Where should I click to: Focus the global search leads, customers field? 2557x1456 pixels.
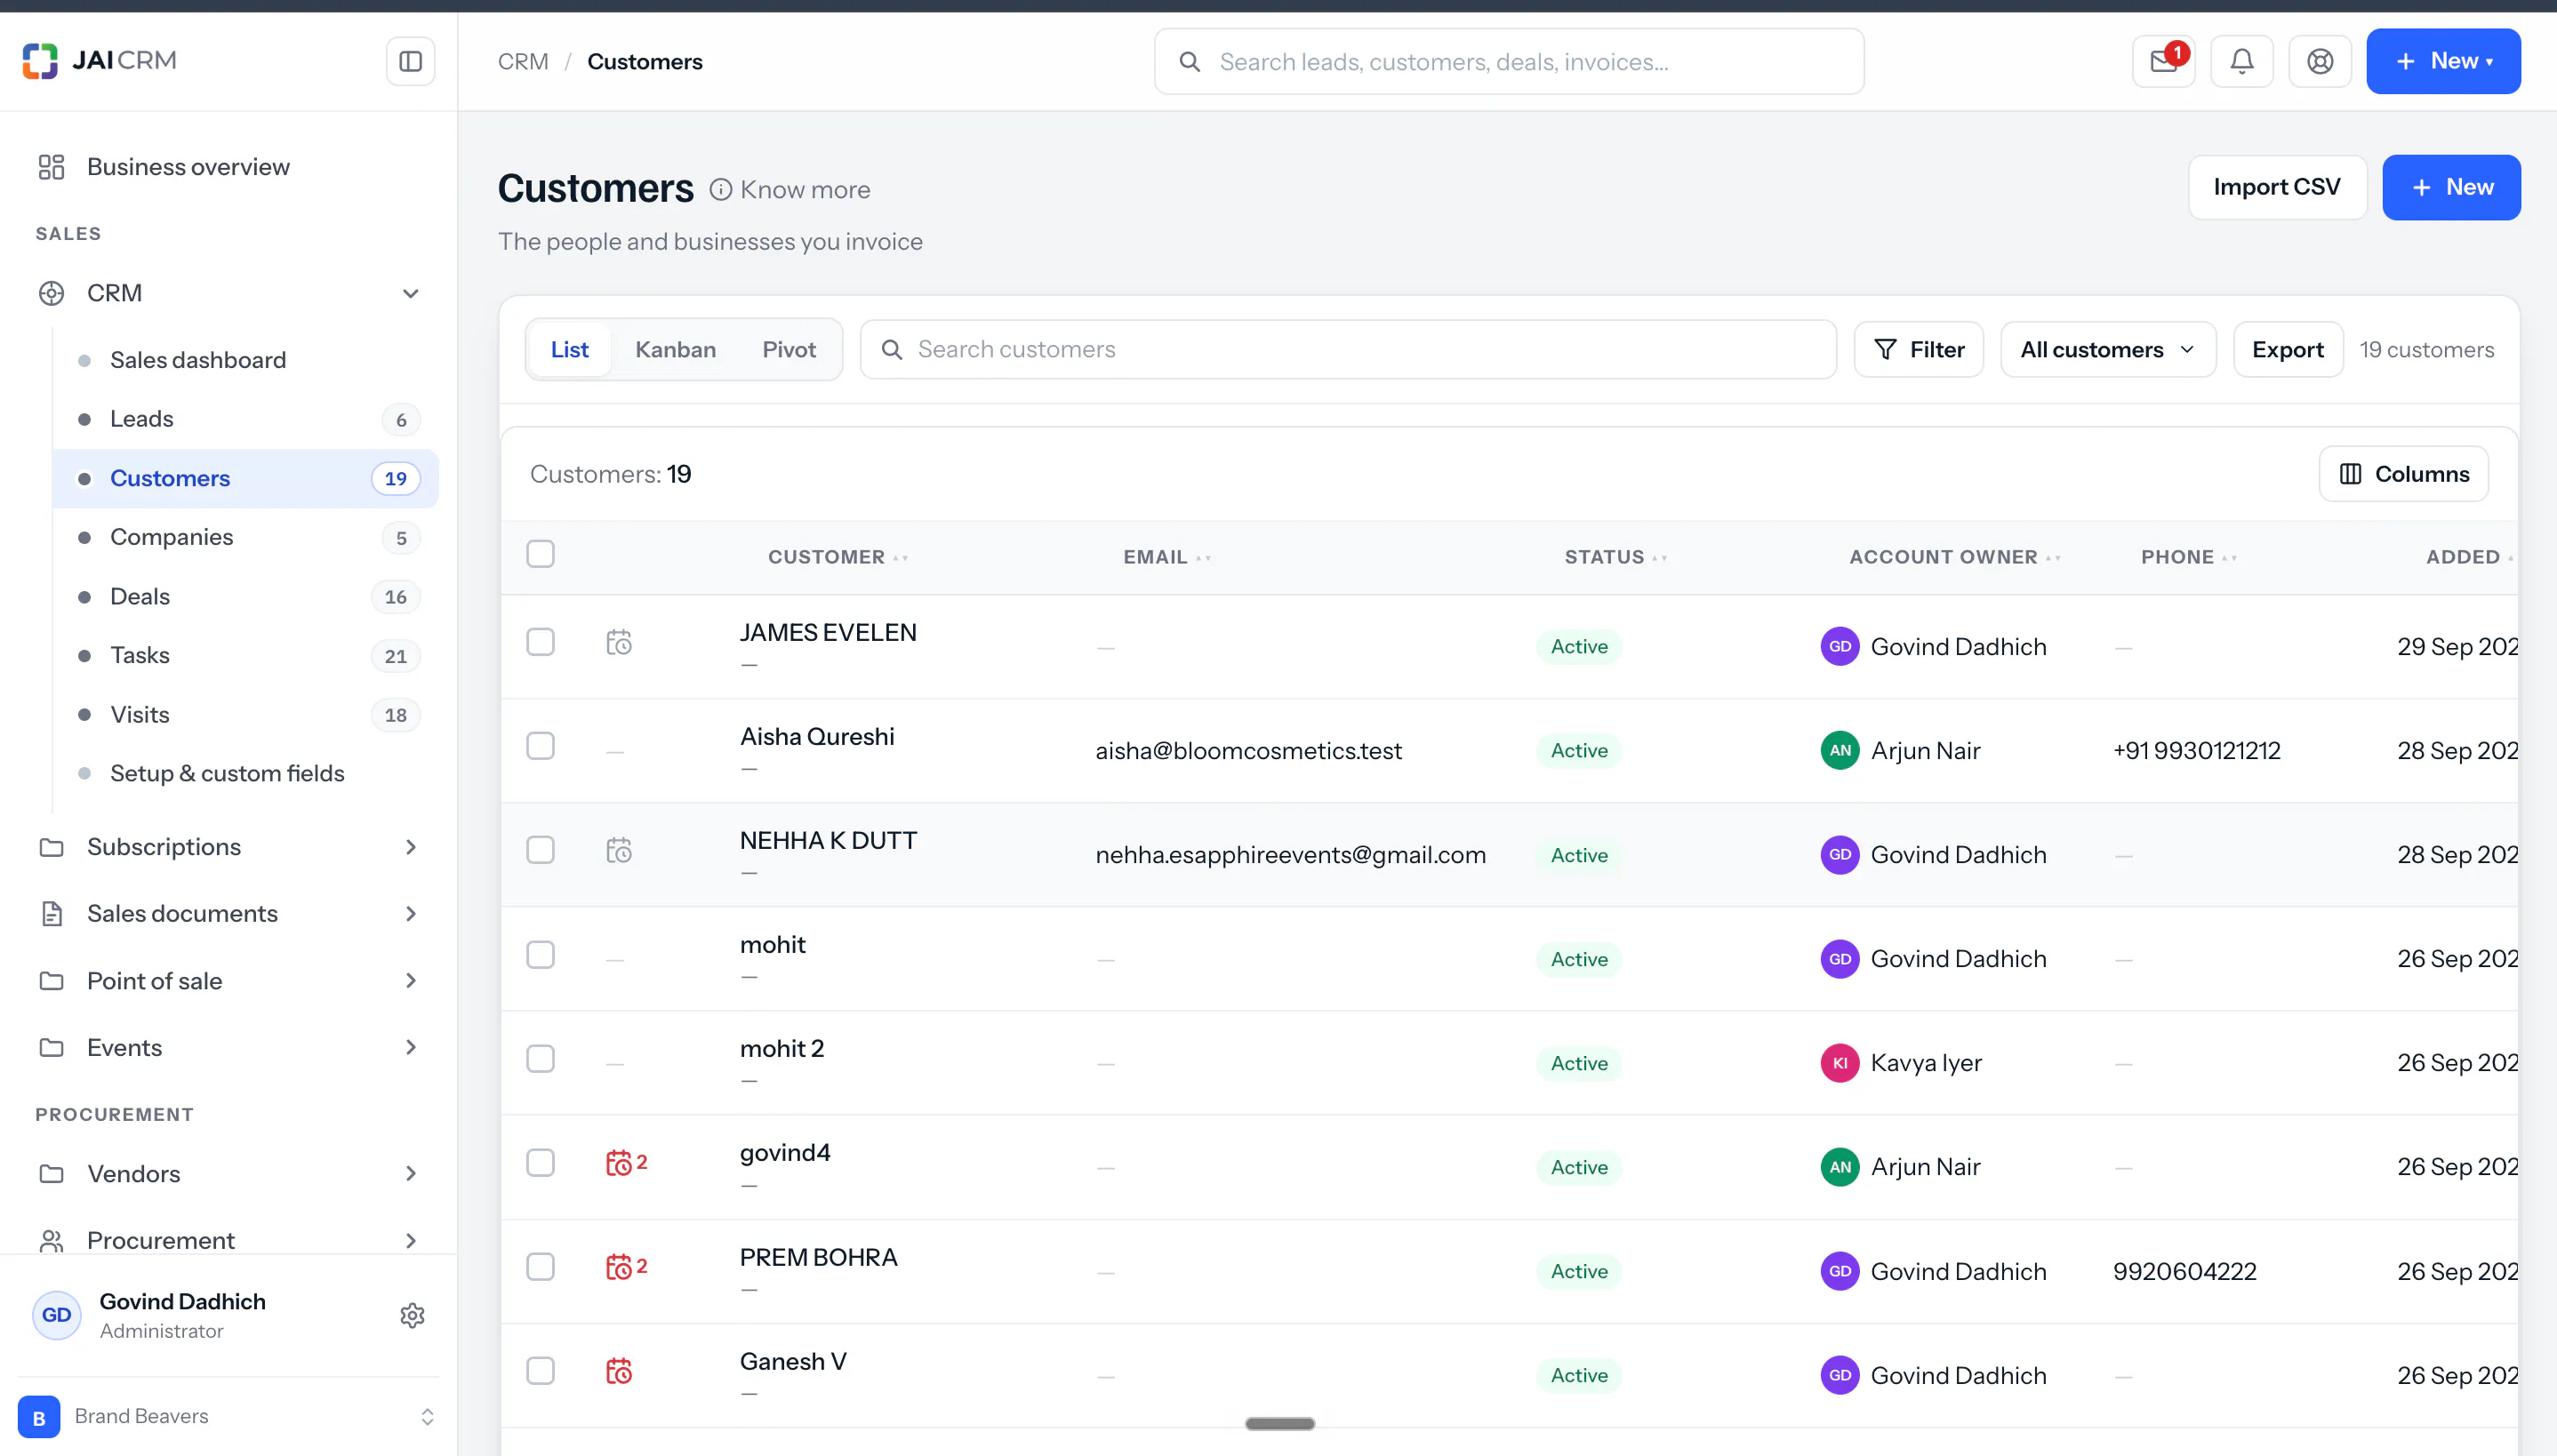pos(1509,62)
